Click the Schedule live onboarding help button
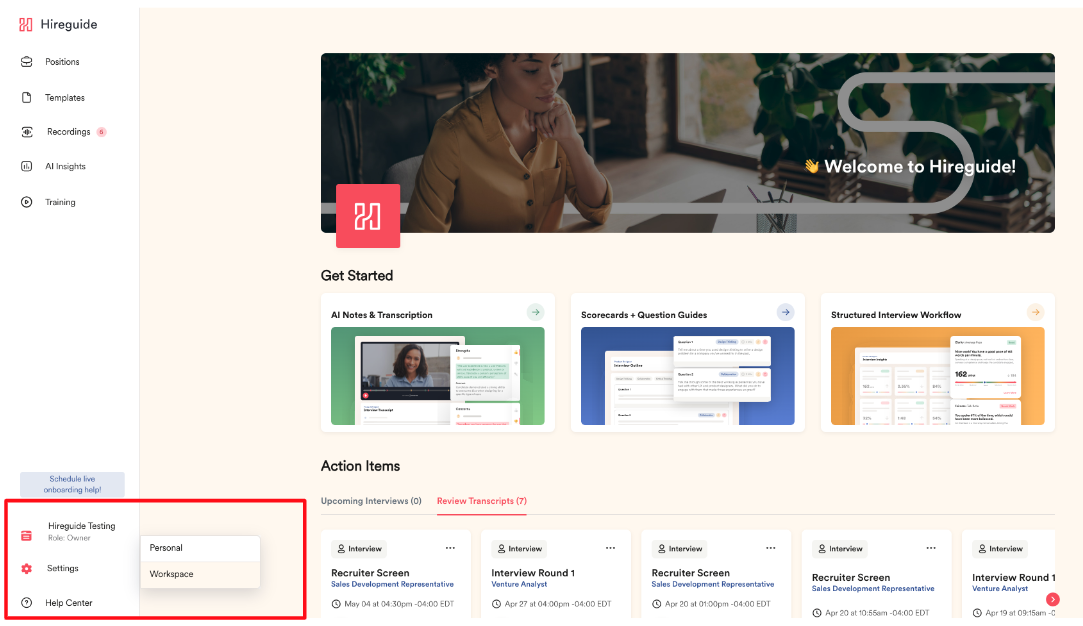Screen dimensions: 1083x626 (x=73, y=484)
